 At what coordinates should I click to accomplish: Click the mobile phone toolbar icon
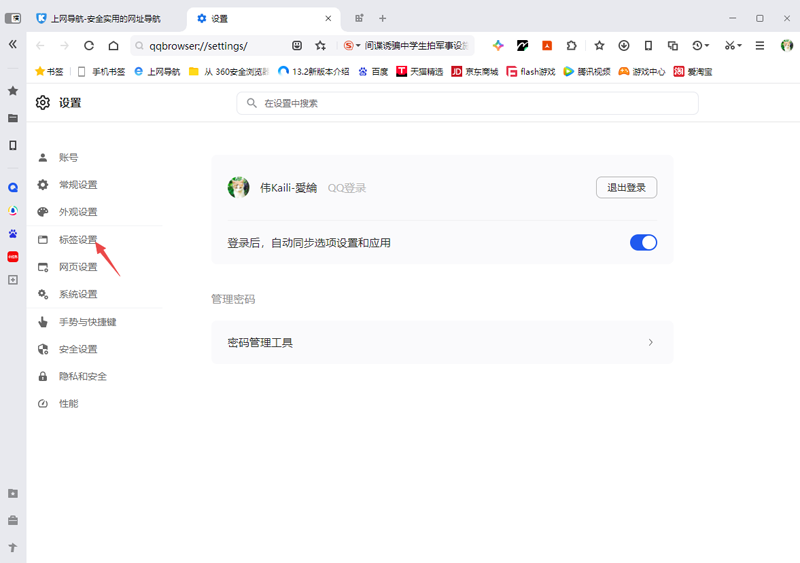648,46
